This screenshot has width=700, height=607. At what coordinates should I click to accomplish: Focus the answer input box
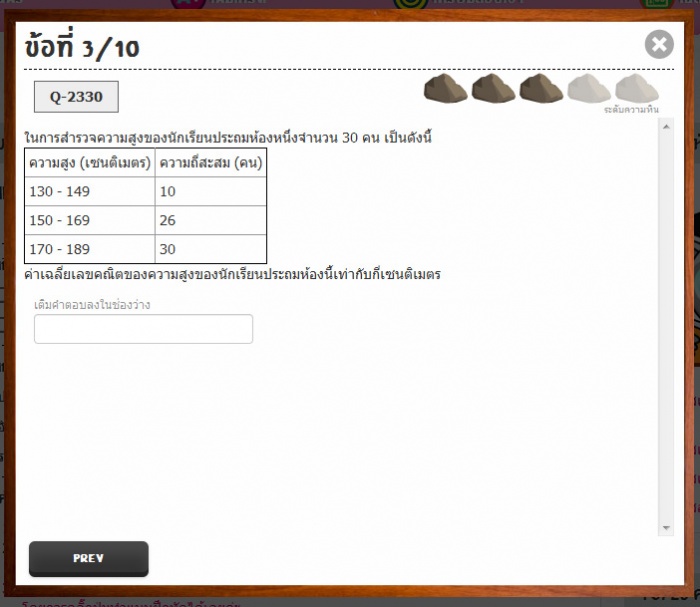point(143,329)
